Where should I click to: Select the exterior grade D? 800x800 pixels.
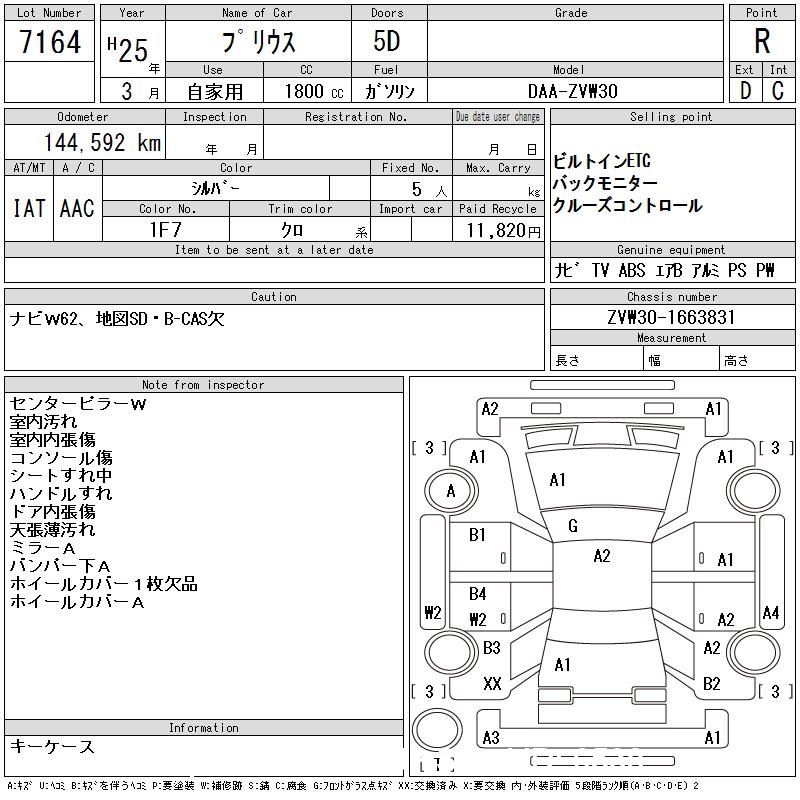745,91
